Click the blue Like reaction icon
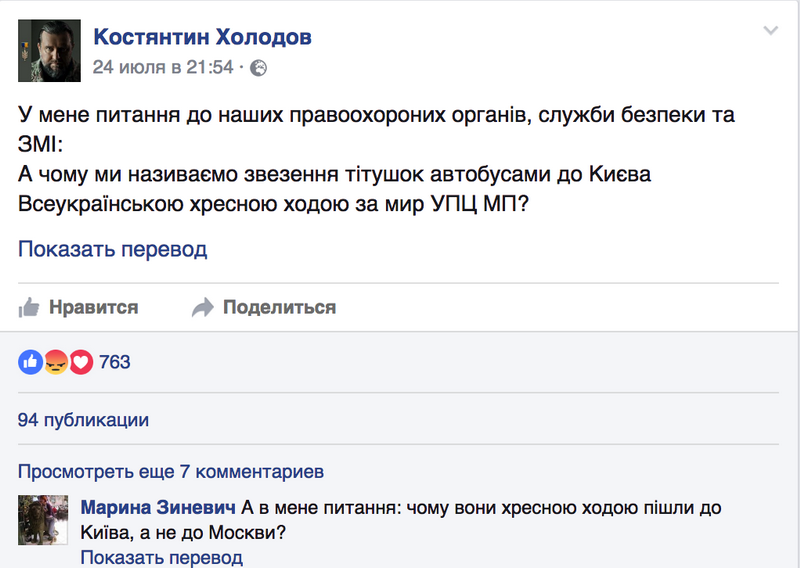 point(31,362)
